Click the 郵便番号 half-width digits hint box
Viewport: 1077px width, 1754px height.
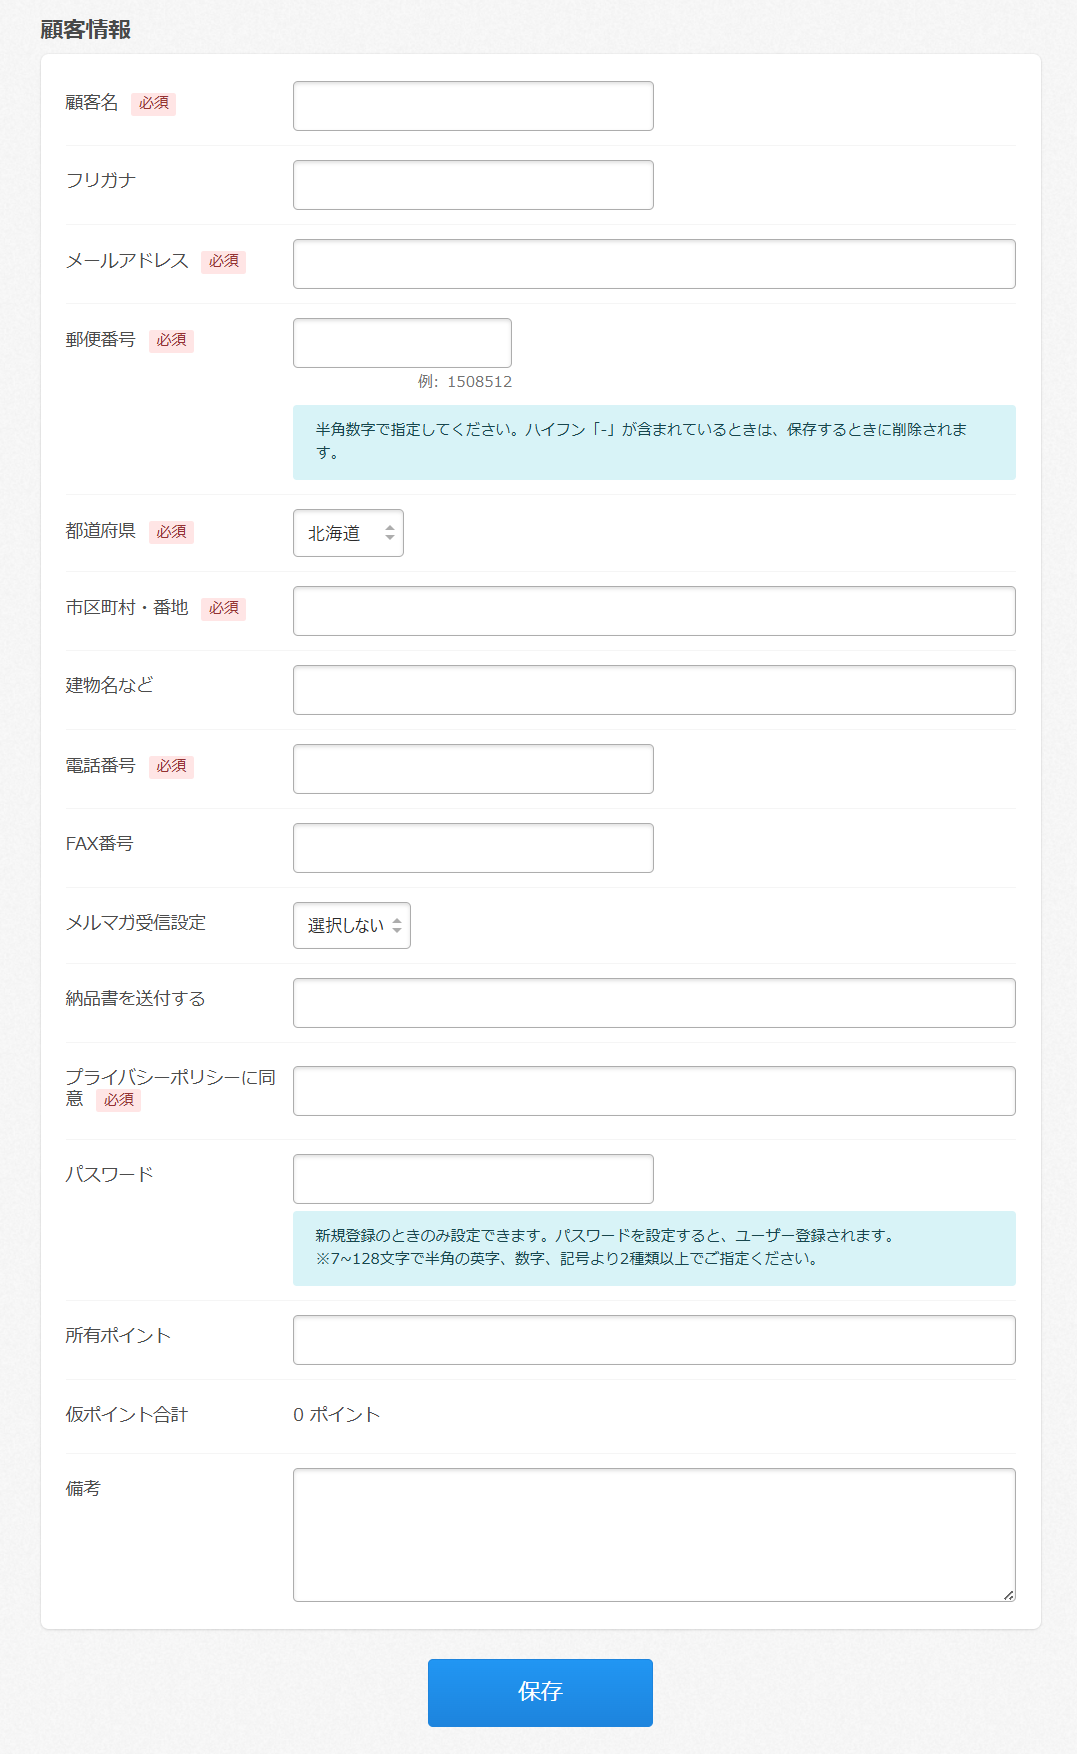(654, 442)
